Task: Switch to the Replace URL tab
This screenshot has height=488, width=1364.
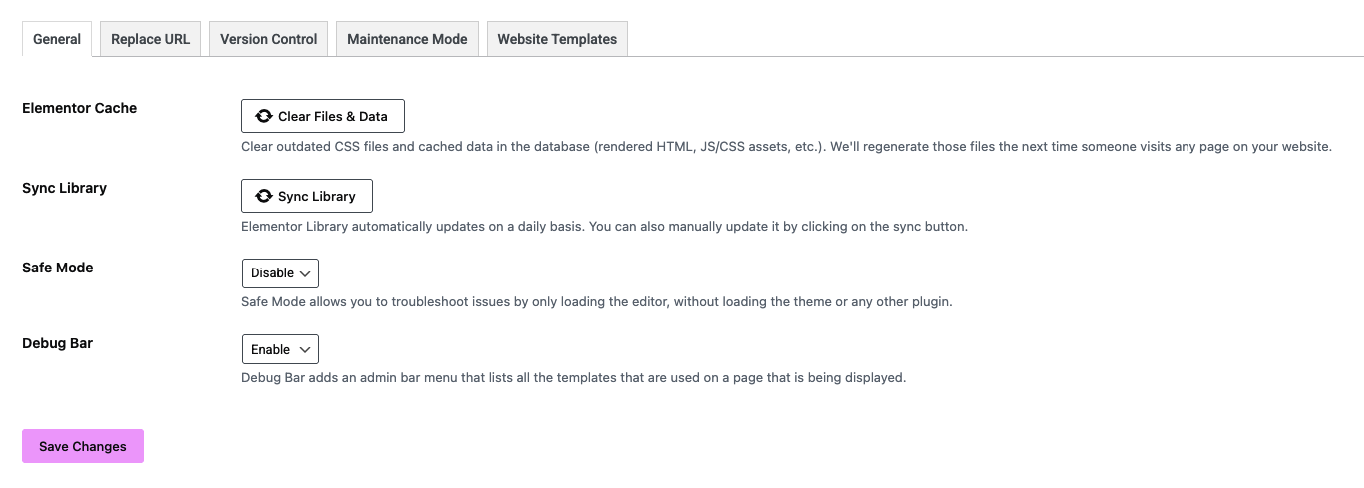Action: tap(150, 39)
